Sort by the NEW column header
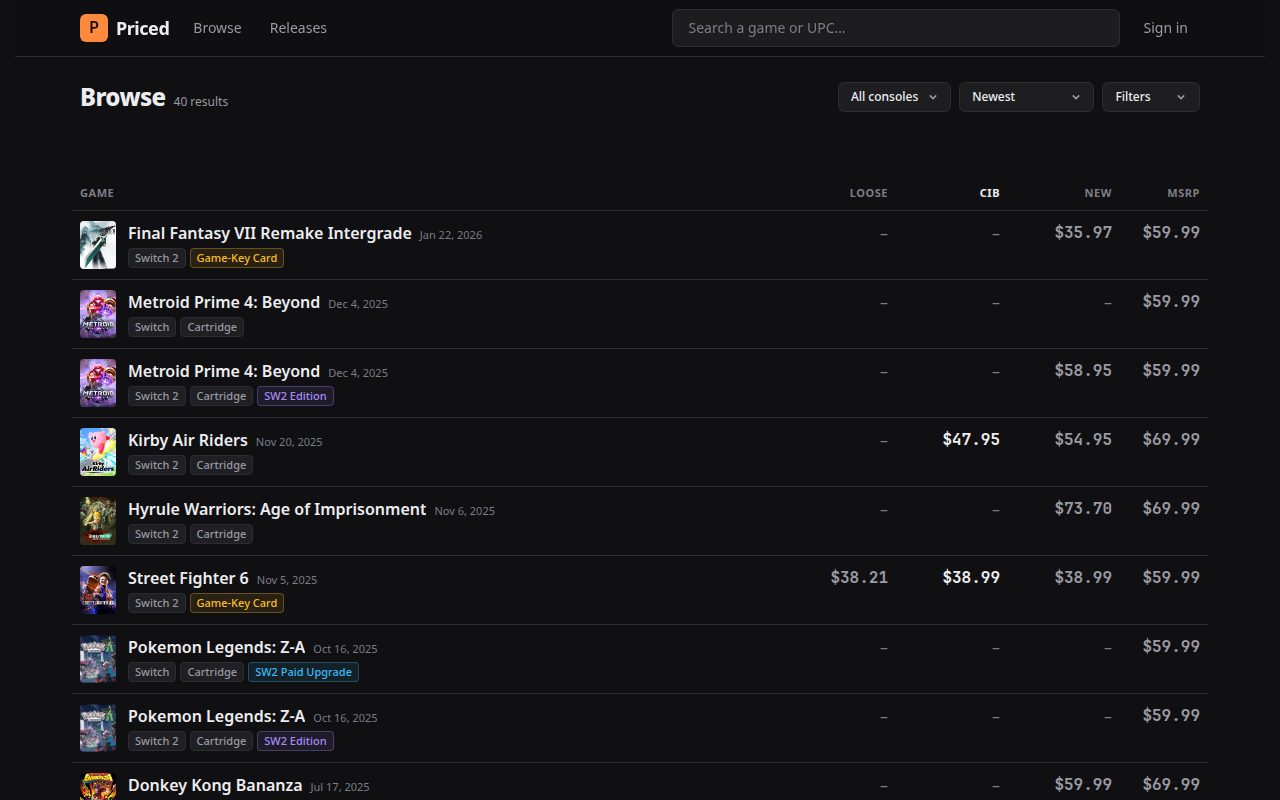 (x=1098, y=193)
